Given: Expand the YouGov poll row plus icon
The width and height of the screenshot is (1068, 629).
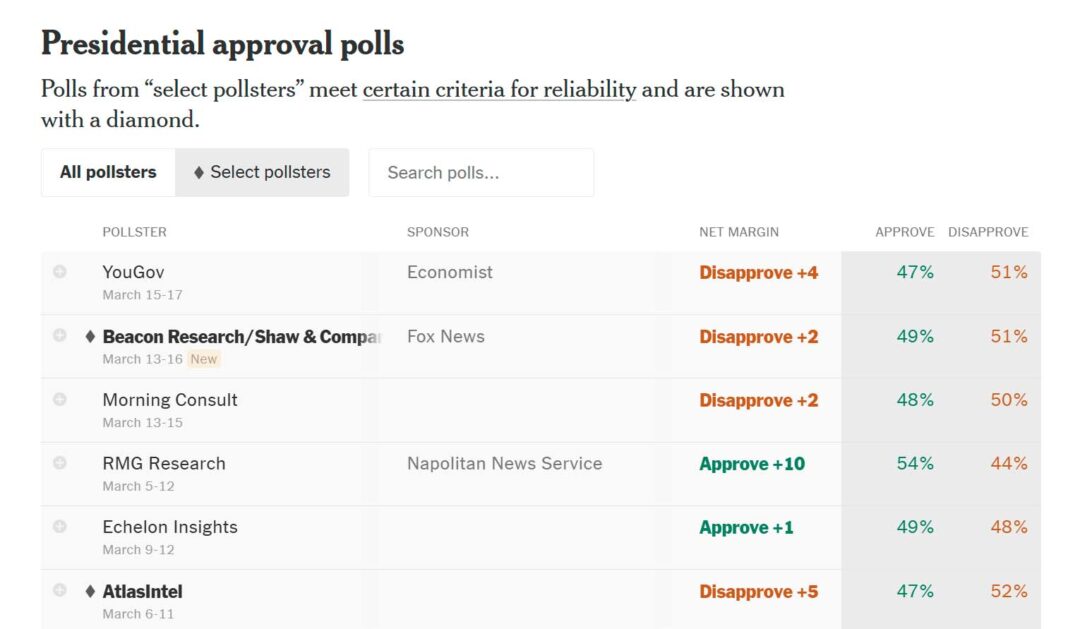Looking at the screenshot, I should click(x=60, y=272).
